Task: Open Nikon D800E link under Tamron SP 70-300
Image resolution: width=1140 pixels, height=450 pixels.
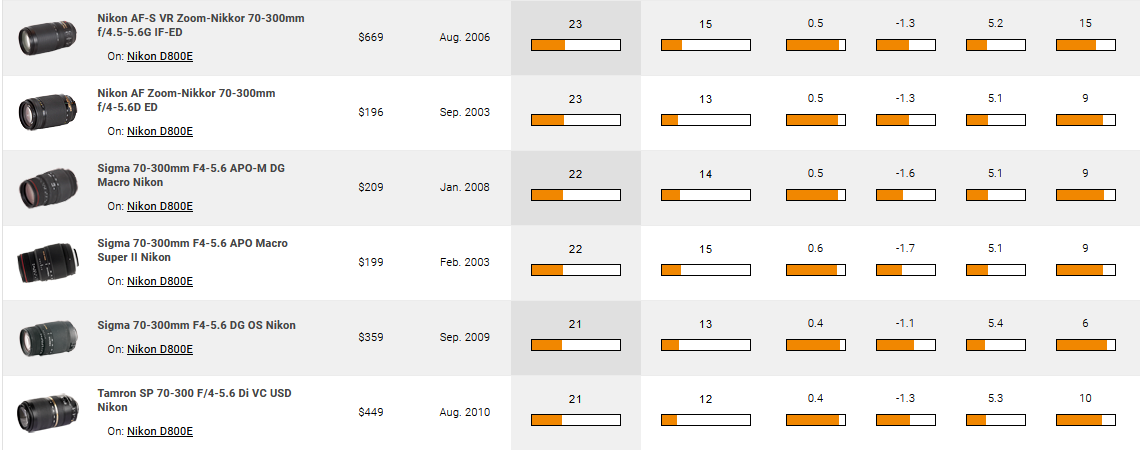Action: [160, 431]
